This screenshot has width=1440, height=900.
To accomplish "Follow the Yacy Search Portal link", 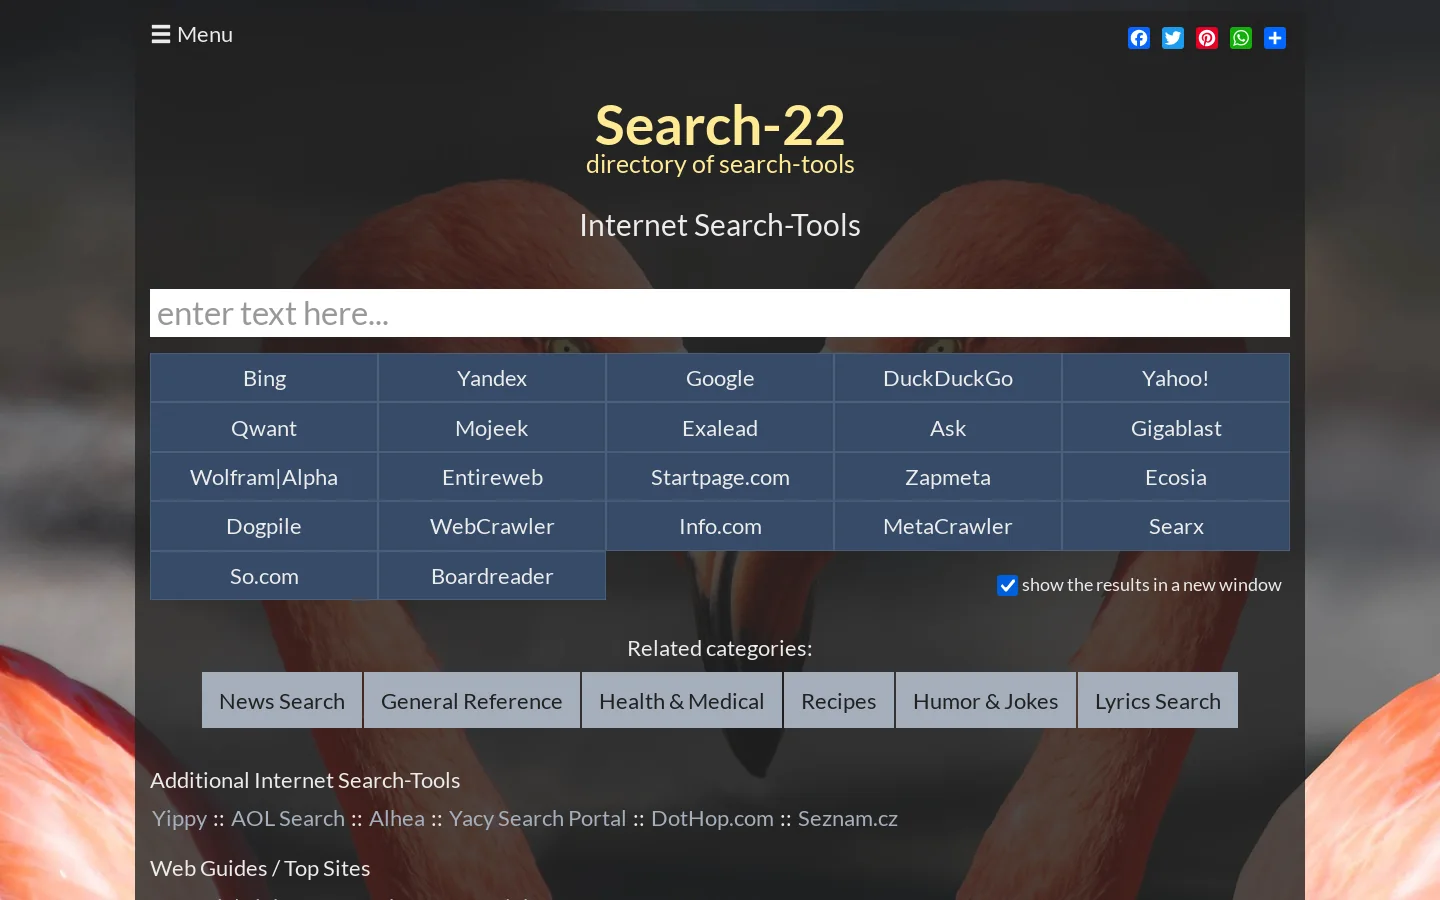I will coord(538,819).
